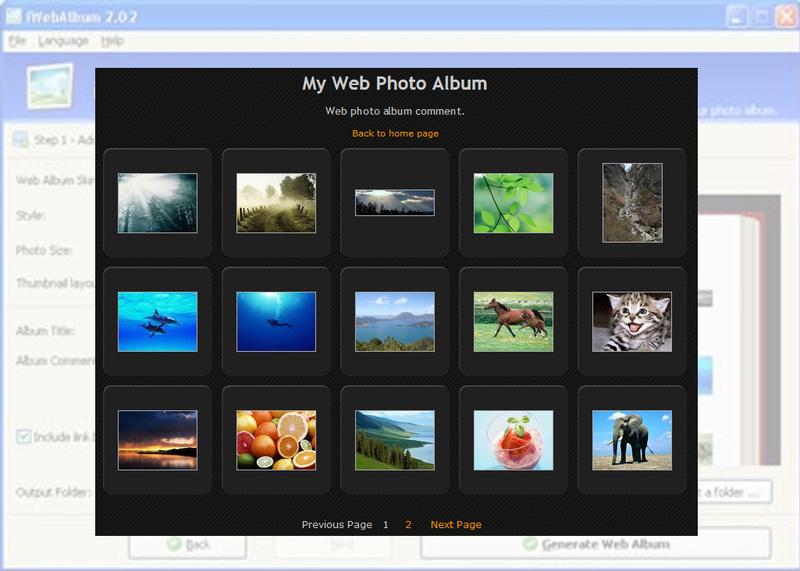Screen dimensions: 800x571
Task: Go to Previous Page link
Action: (x=337, y=525)
